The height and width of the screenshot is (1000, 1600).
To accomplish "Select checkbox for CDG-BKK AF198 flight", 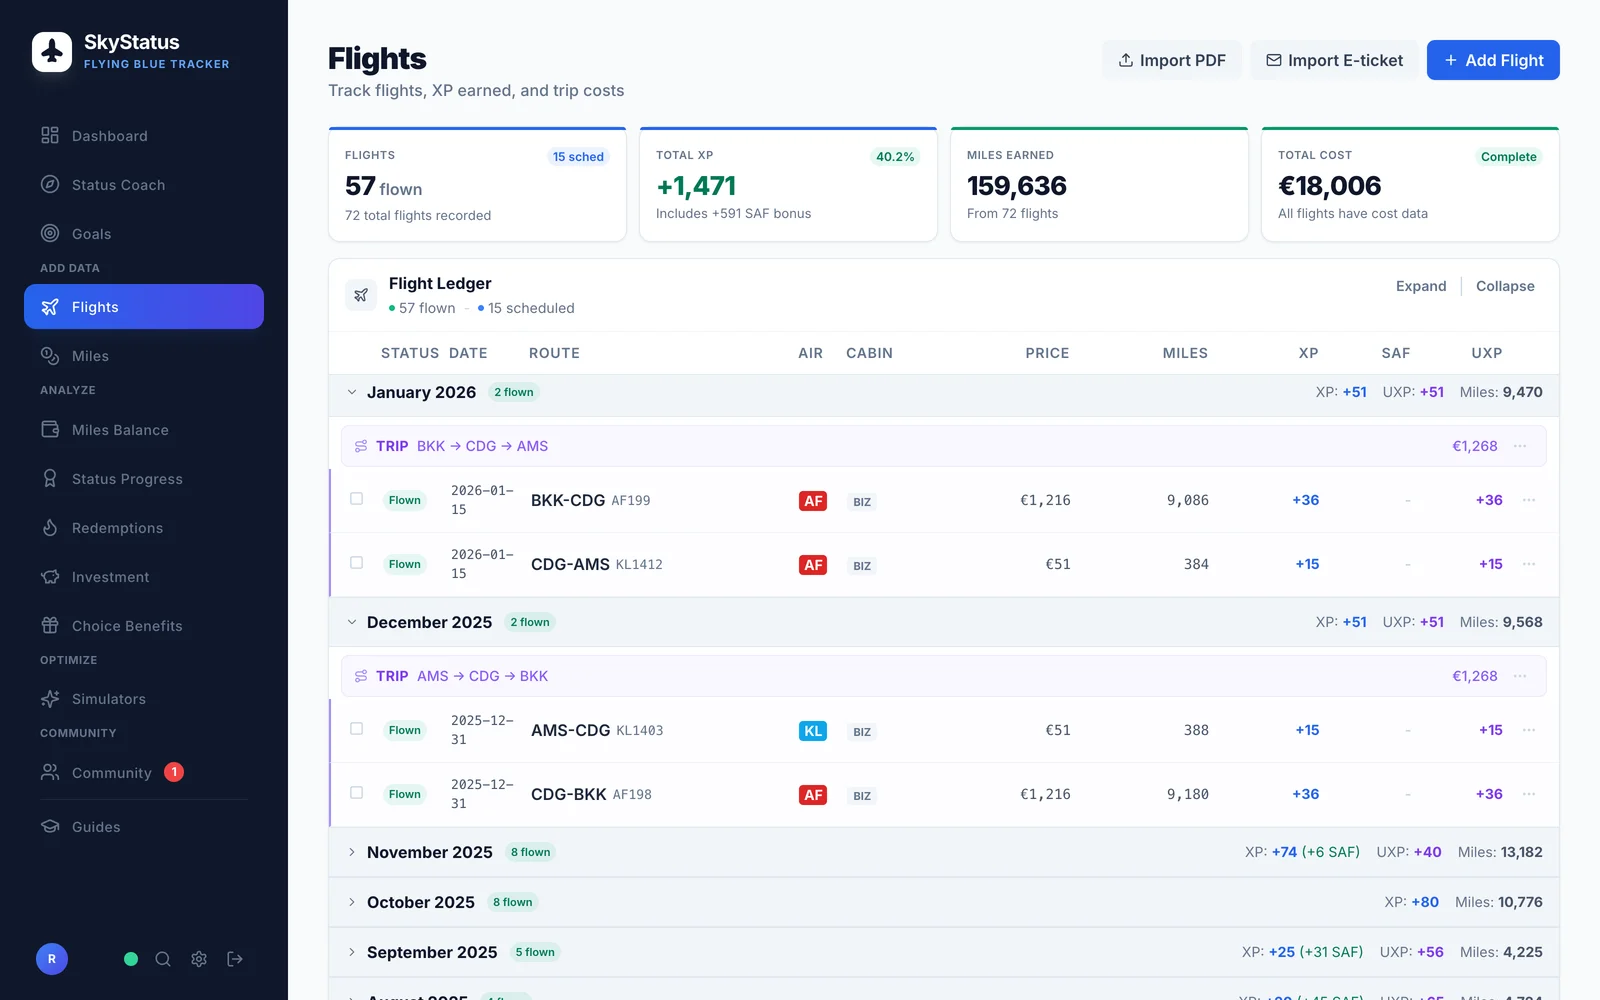I will point(356,792).
